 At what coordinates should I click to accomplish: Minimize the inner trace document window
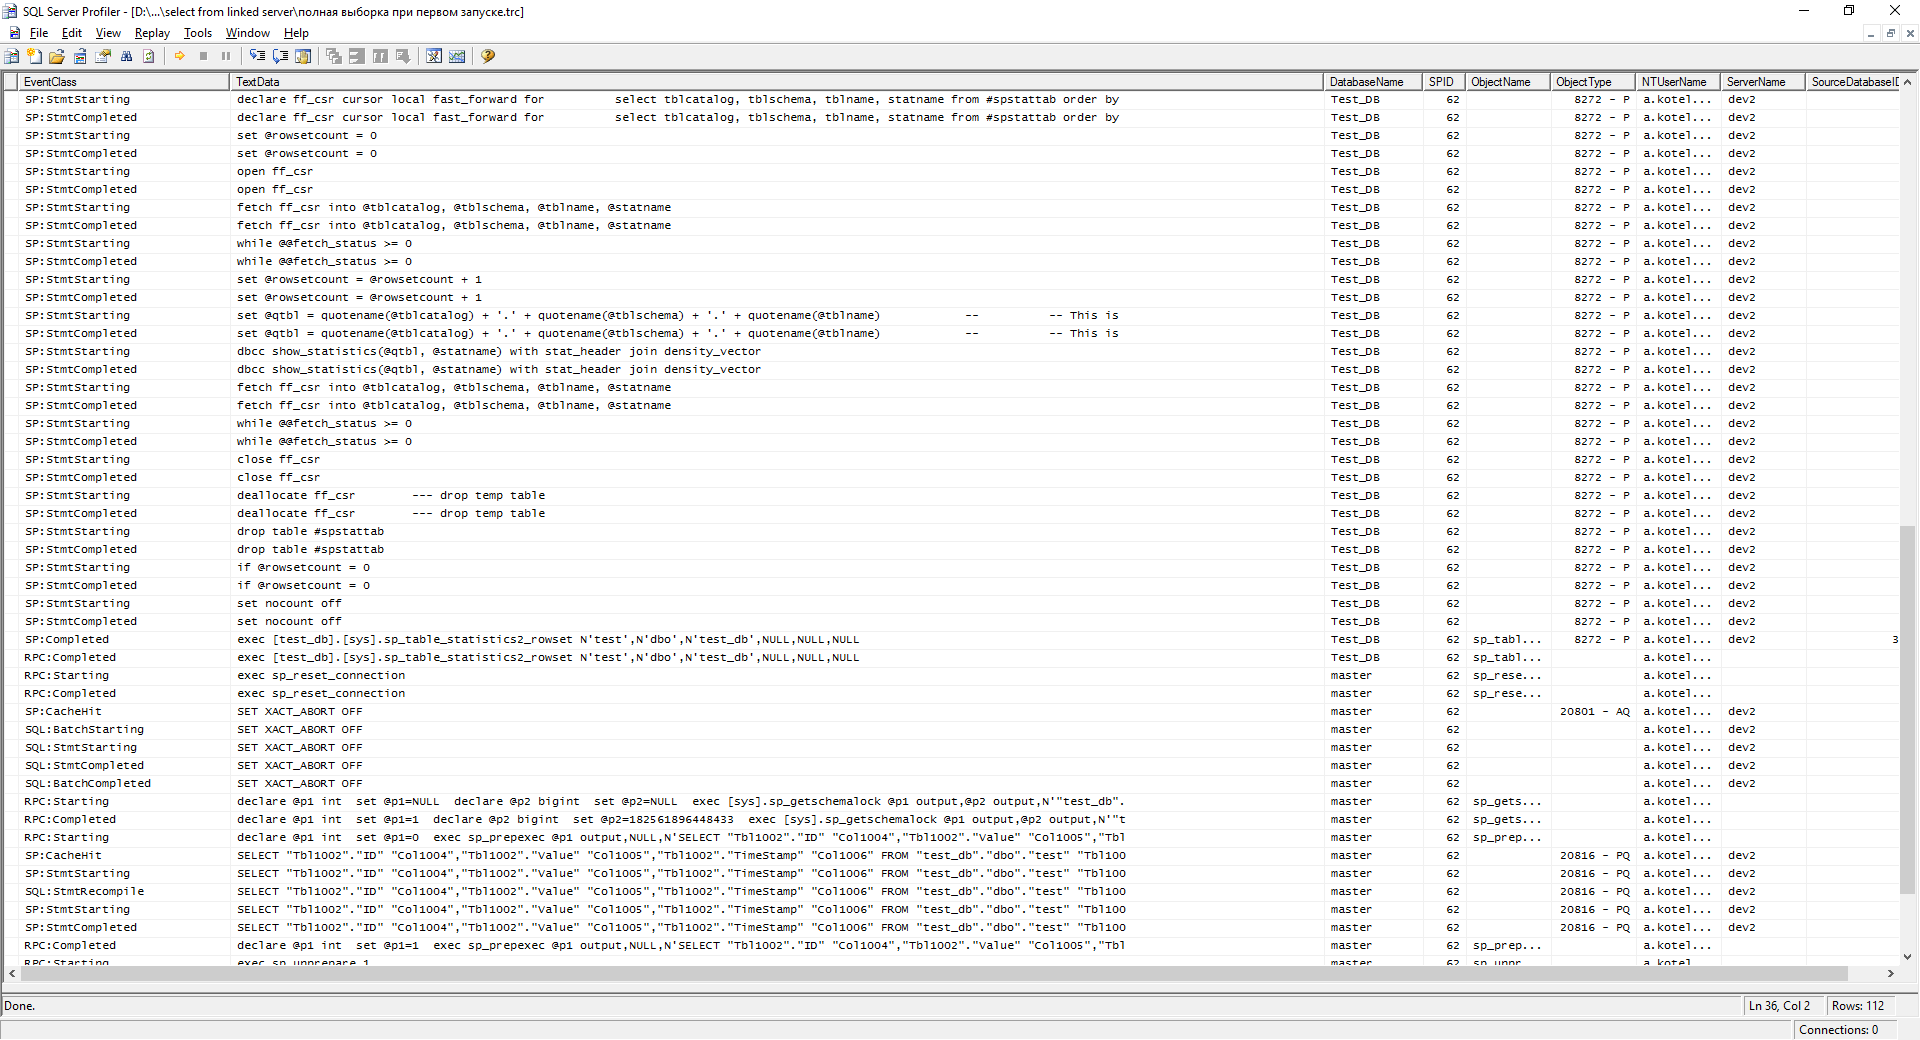coord(1870,33)
